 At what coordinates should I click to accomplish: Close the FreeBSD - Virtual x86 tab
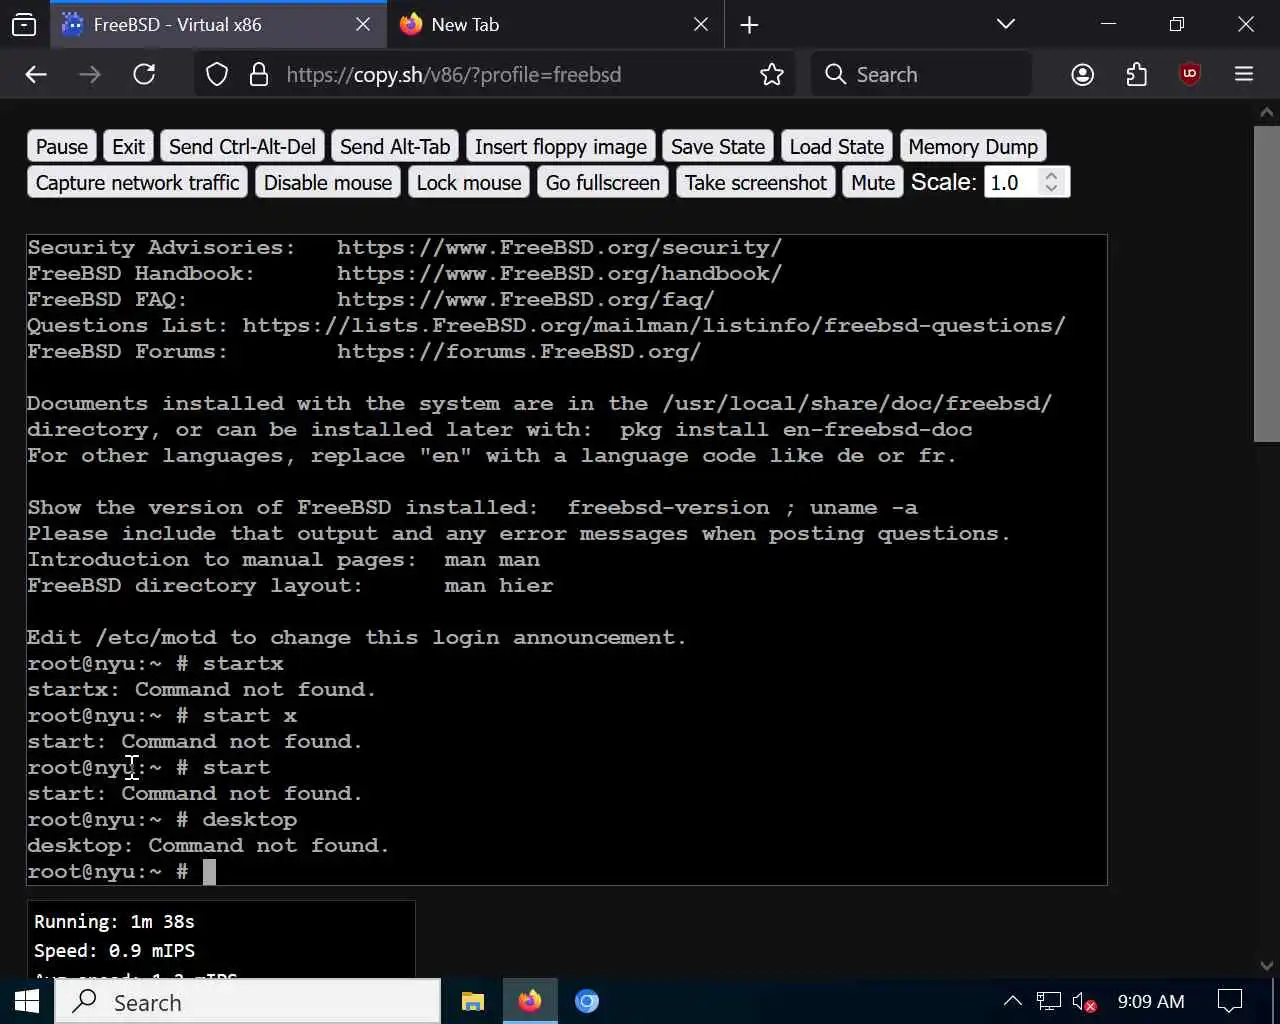[x=363, y=25]
